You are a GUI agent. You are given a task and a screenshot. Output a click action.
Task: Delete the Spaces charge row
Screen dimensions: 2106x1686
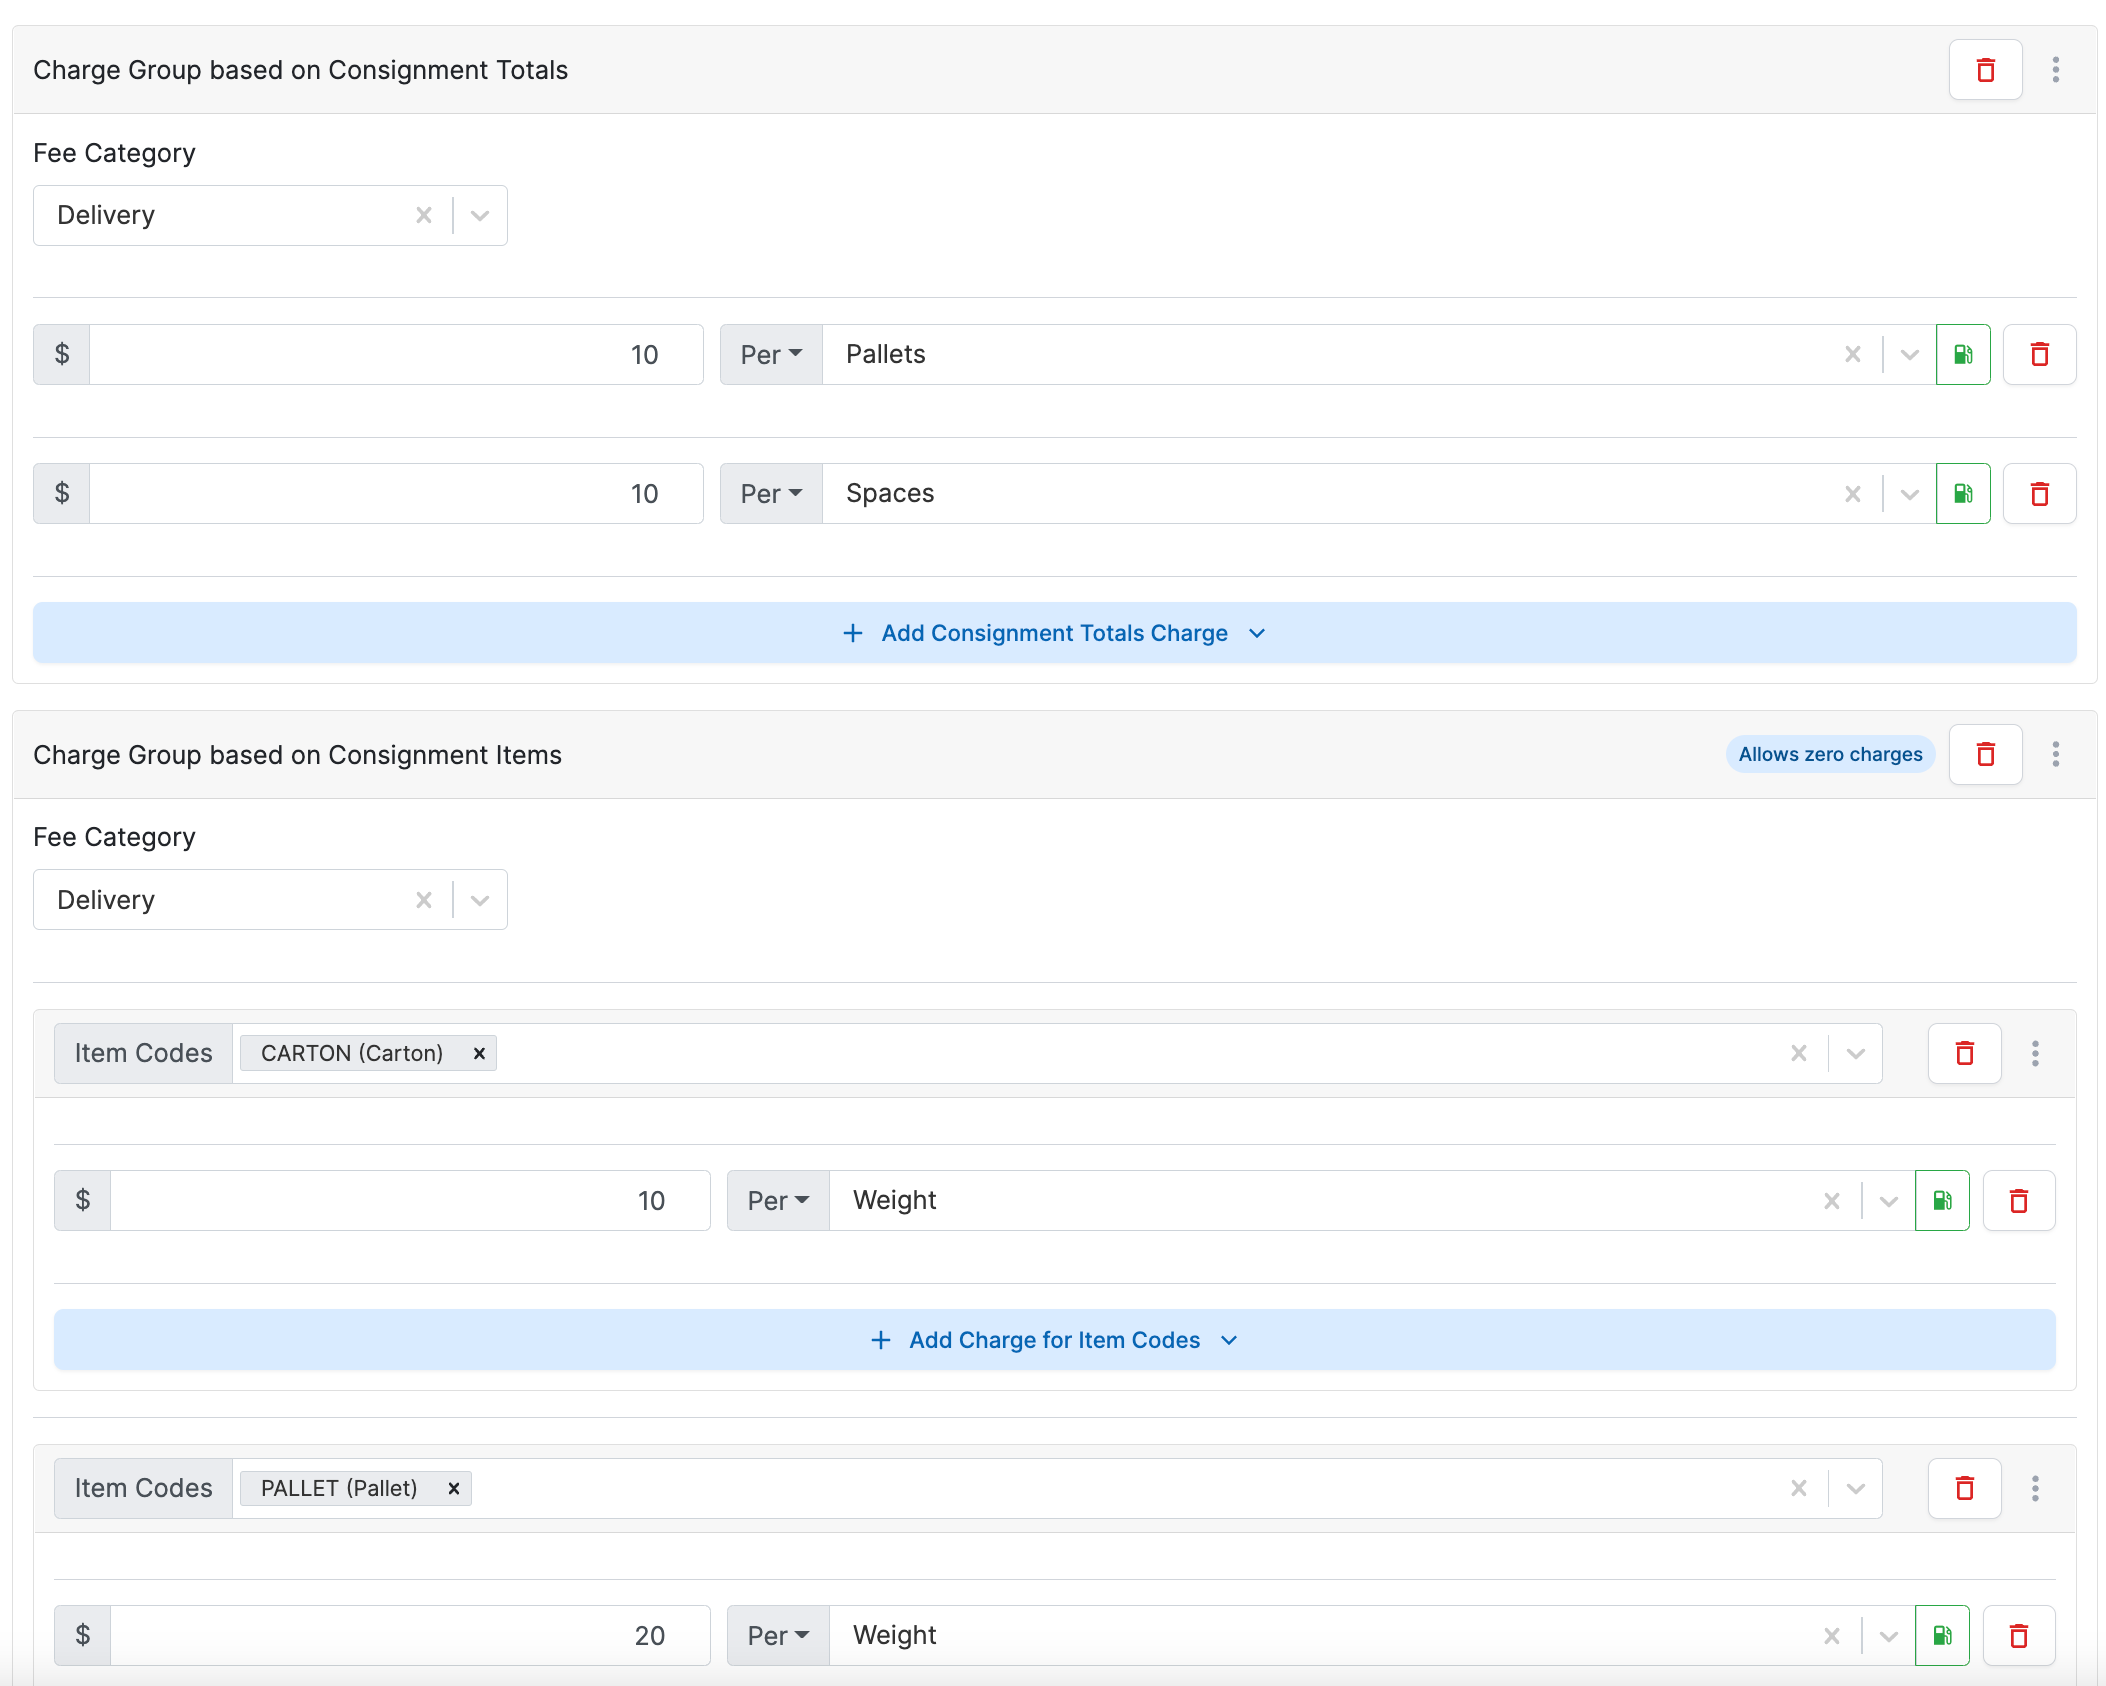click(x=2039, y=494)
